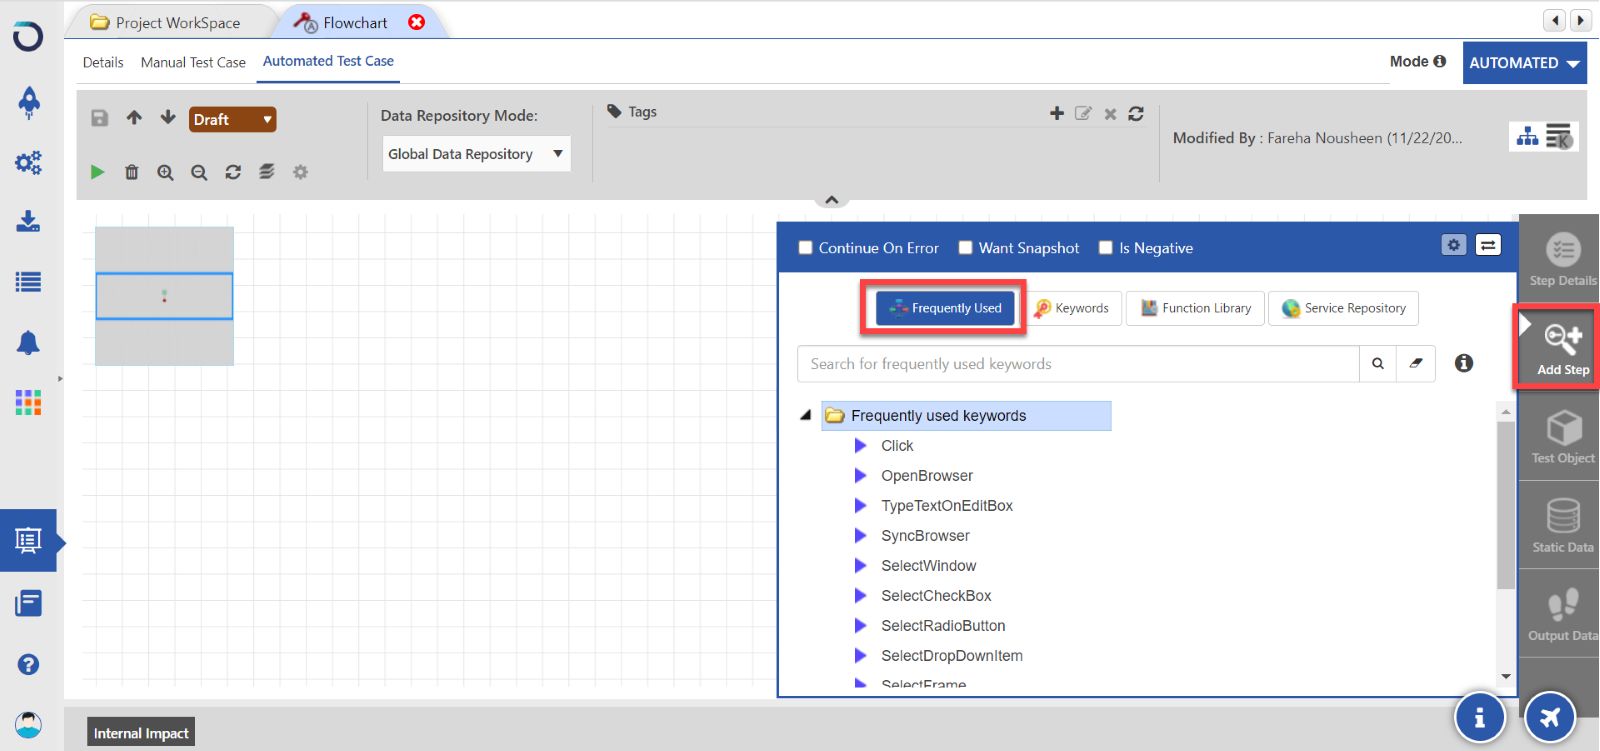Select the TypeTextOnEditBox keyword
The height and width of the screenshot is (751, 1600).
947,506
